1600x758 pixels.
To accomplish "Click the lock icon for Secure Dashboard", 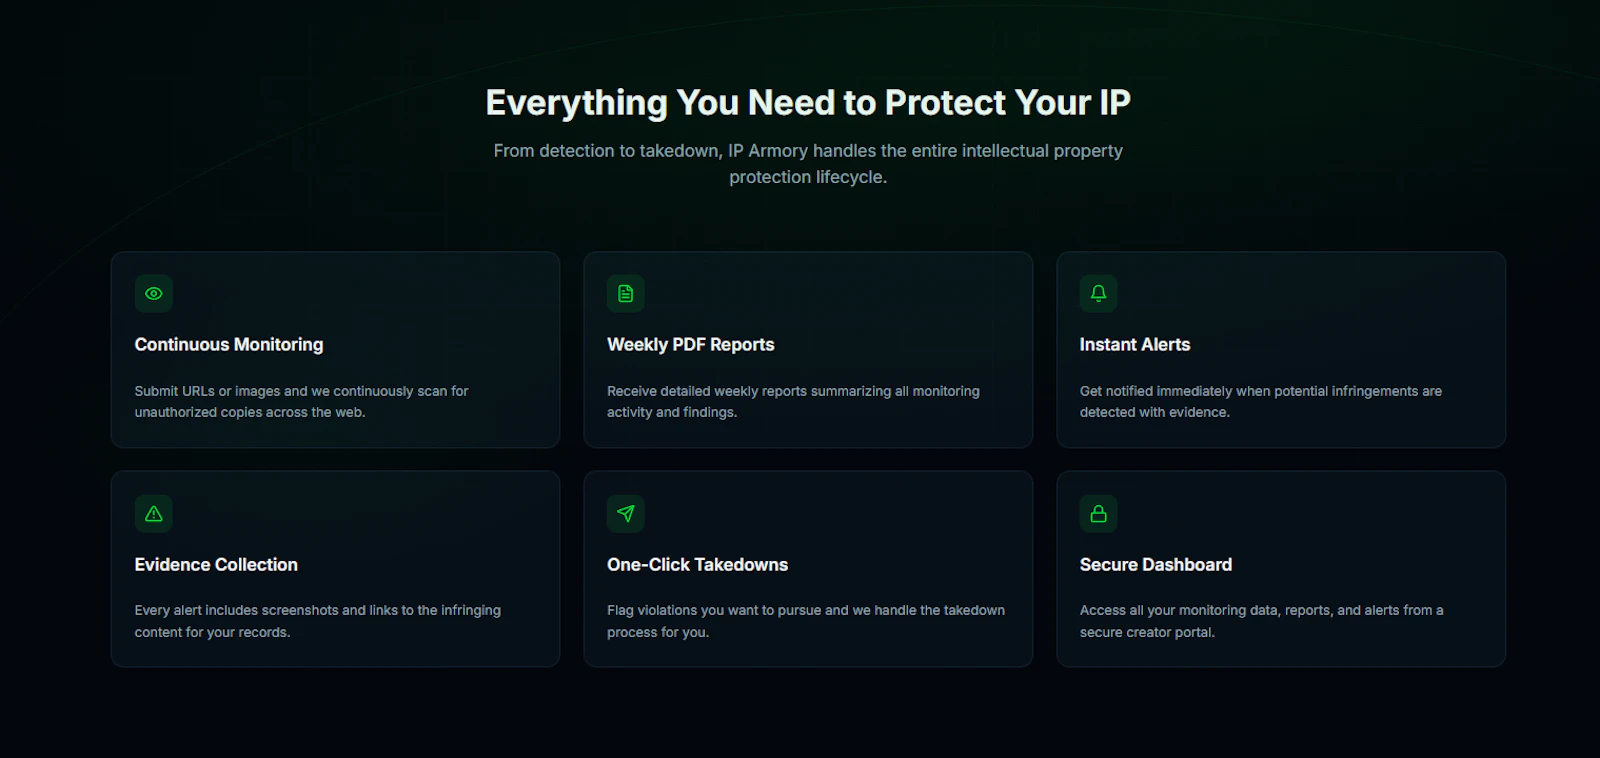I will tap(1099, 514).
